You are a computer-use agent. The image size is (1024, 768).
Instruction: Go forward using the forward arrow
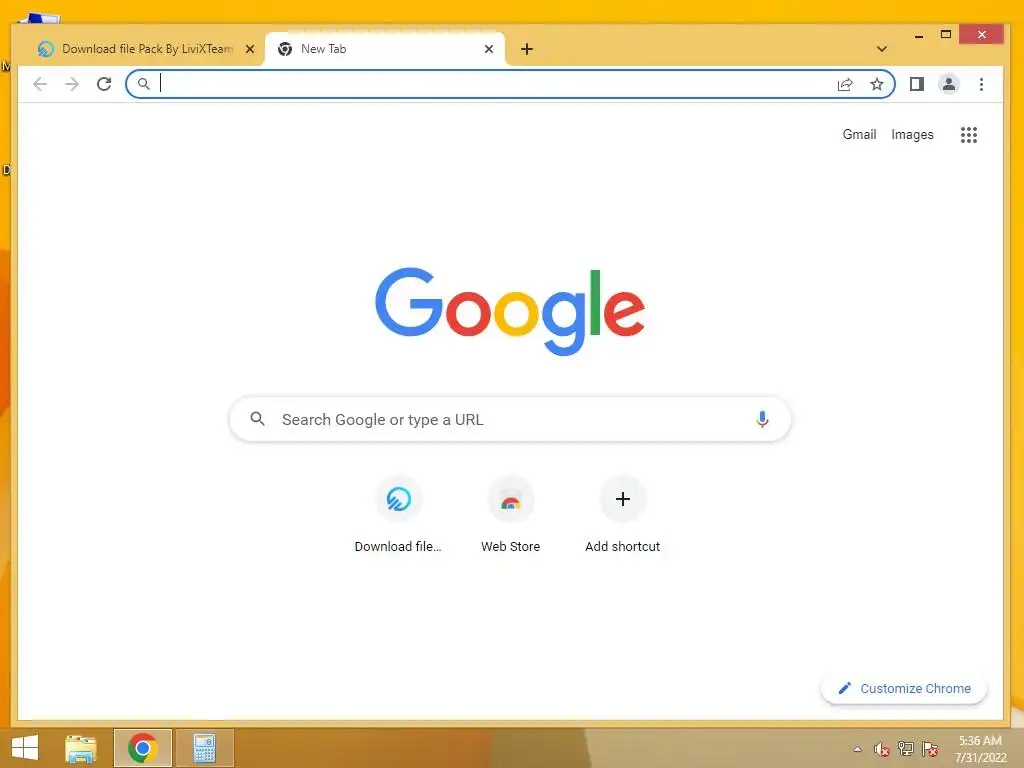(72, 84)
